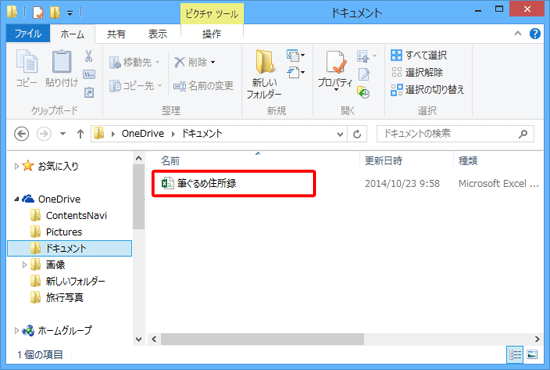Open the Customize Quick Access Toolbar dropdown
The image size is (550, 370).
pyautogui.click(x=70, y=13)
